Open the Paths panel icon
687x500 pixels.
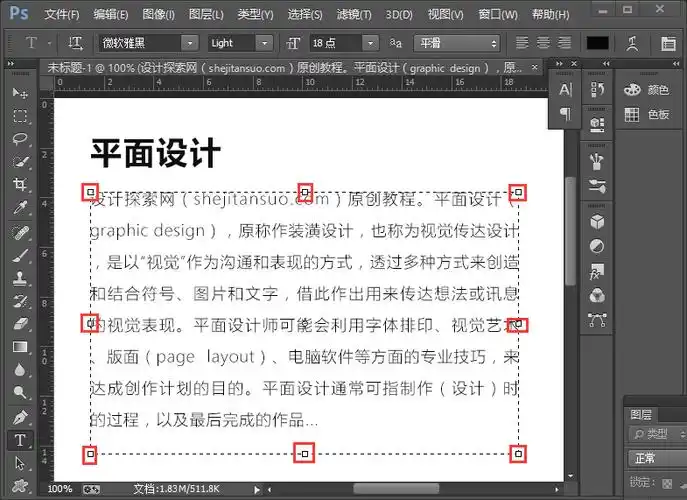tap(597, 320)
